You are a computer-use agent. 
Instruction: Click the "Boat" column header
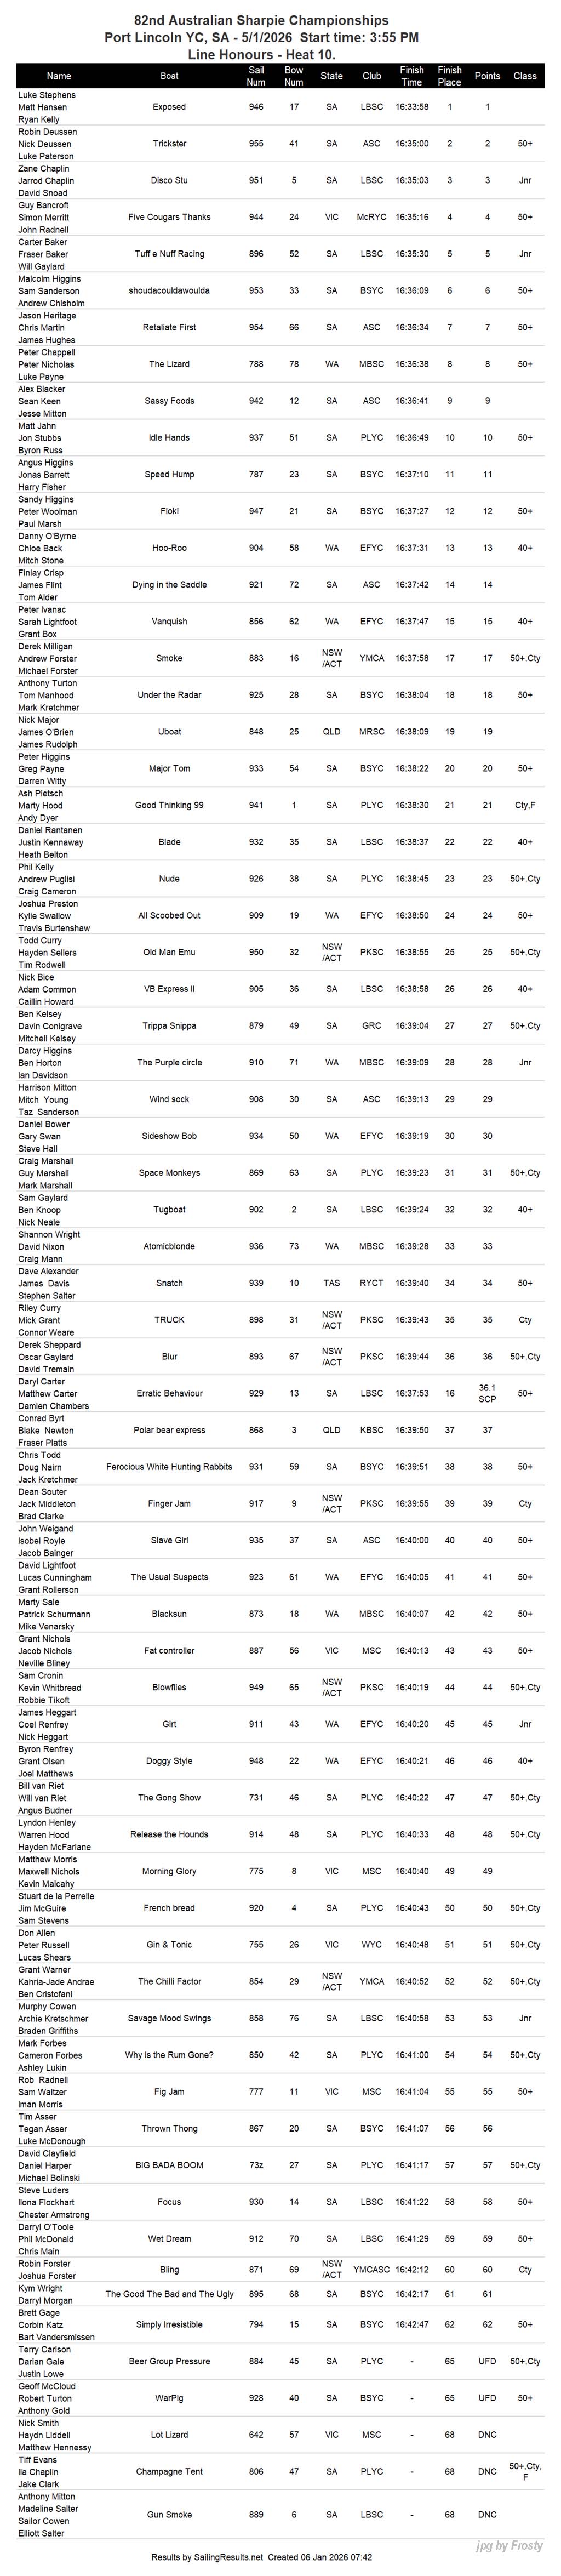(170, 76)
